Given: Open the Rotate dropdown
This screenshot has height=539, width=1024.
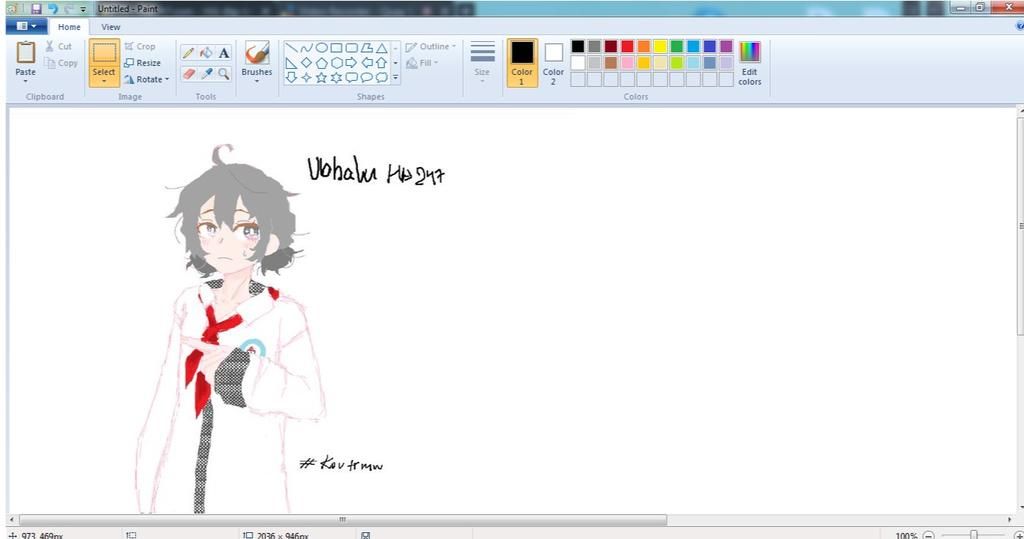Looking at the screenshot, I should [x=147, y=79].
